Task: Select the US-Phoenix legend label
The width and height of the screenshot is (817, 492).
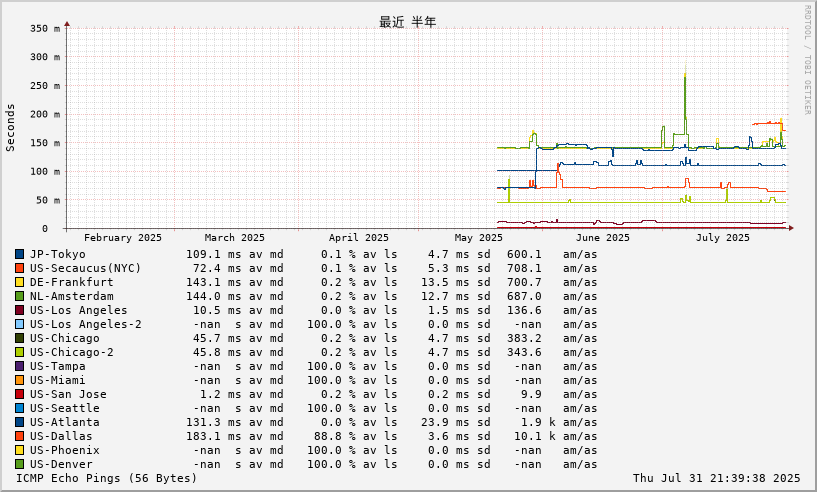Action: click(x=65, y=451)
